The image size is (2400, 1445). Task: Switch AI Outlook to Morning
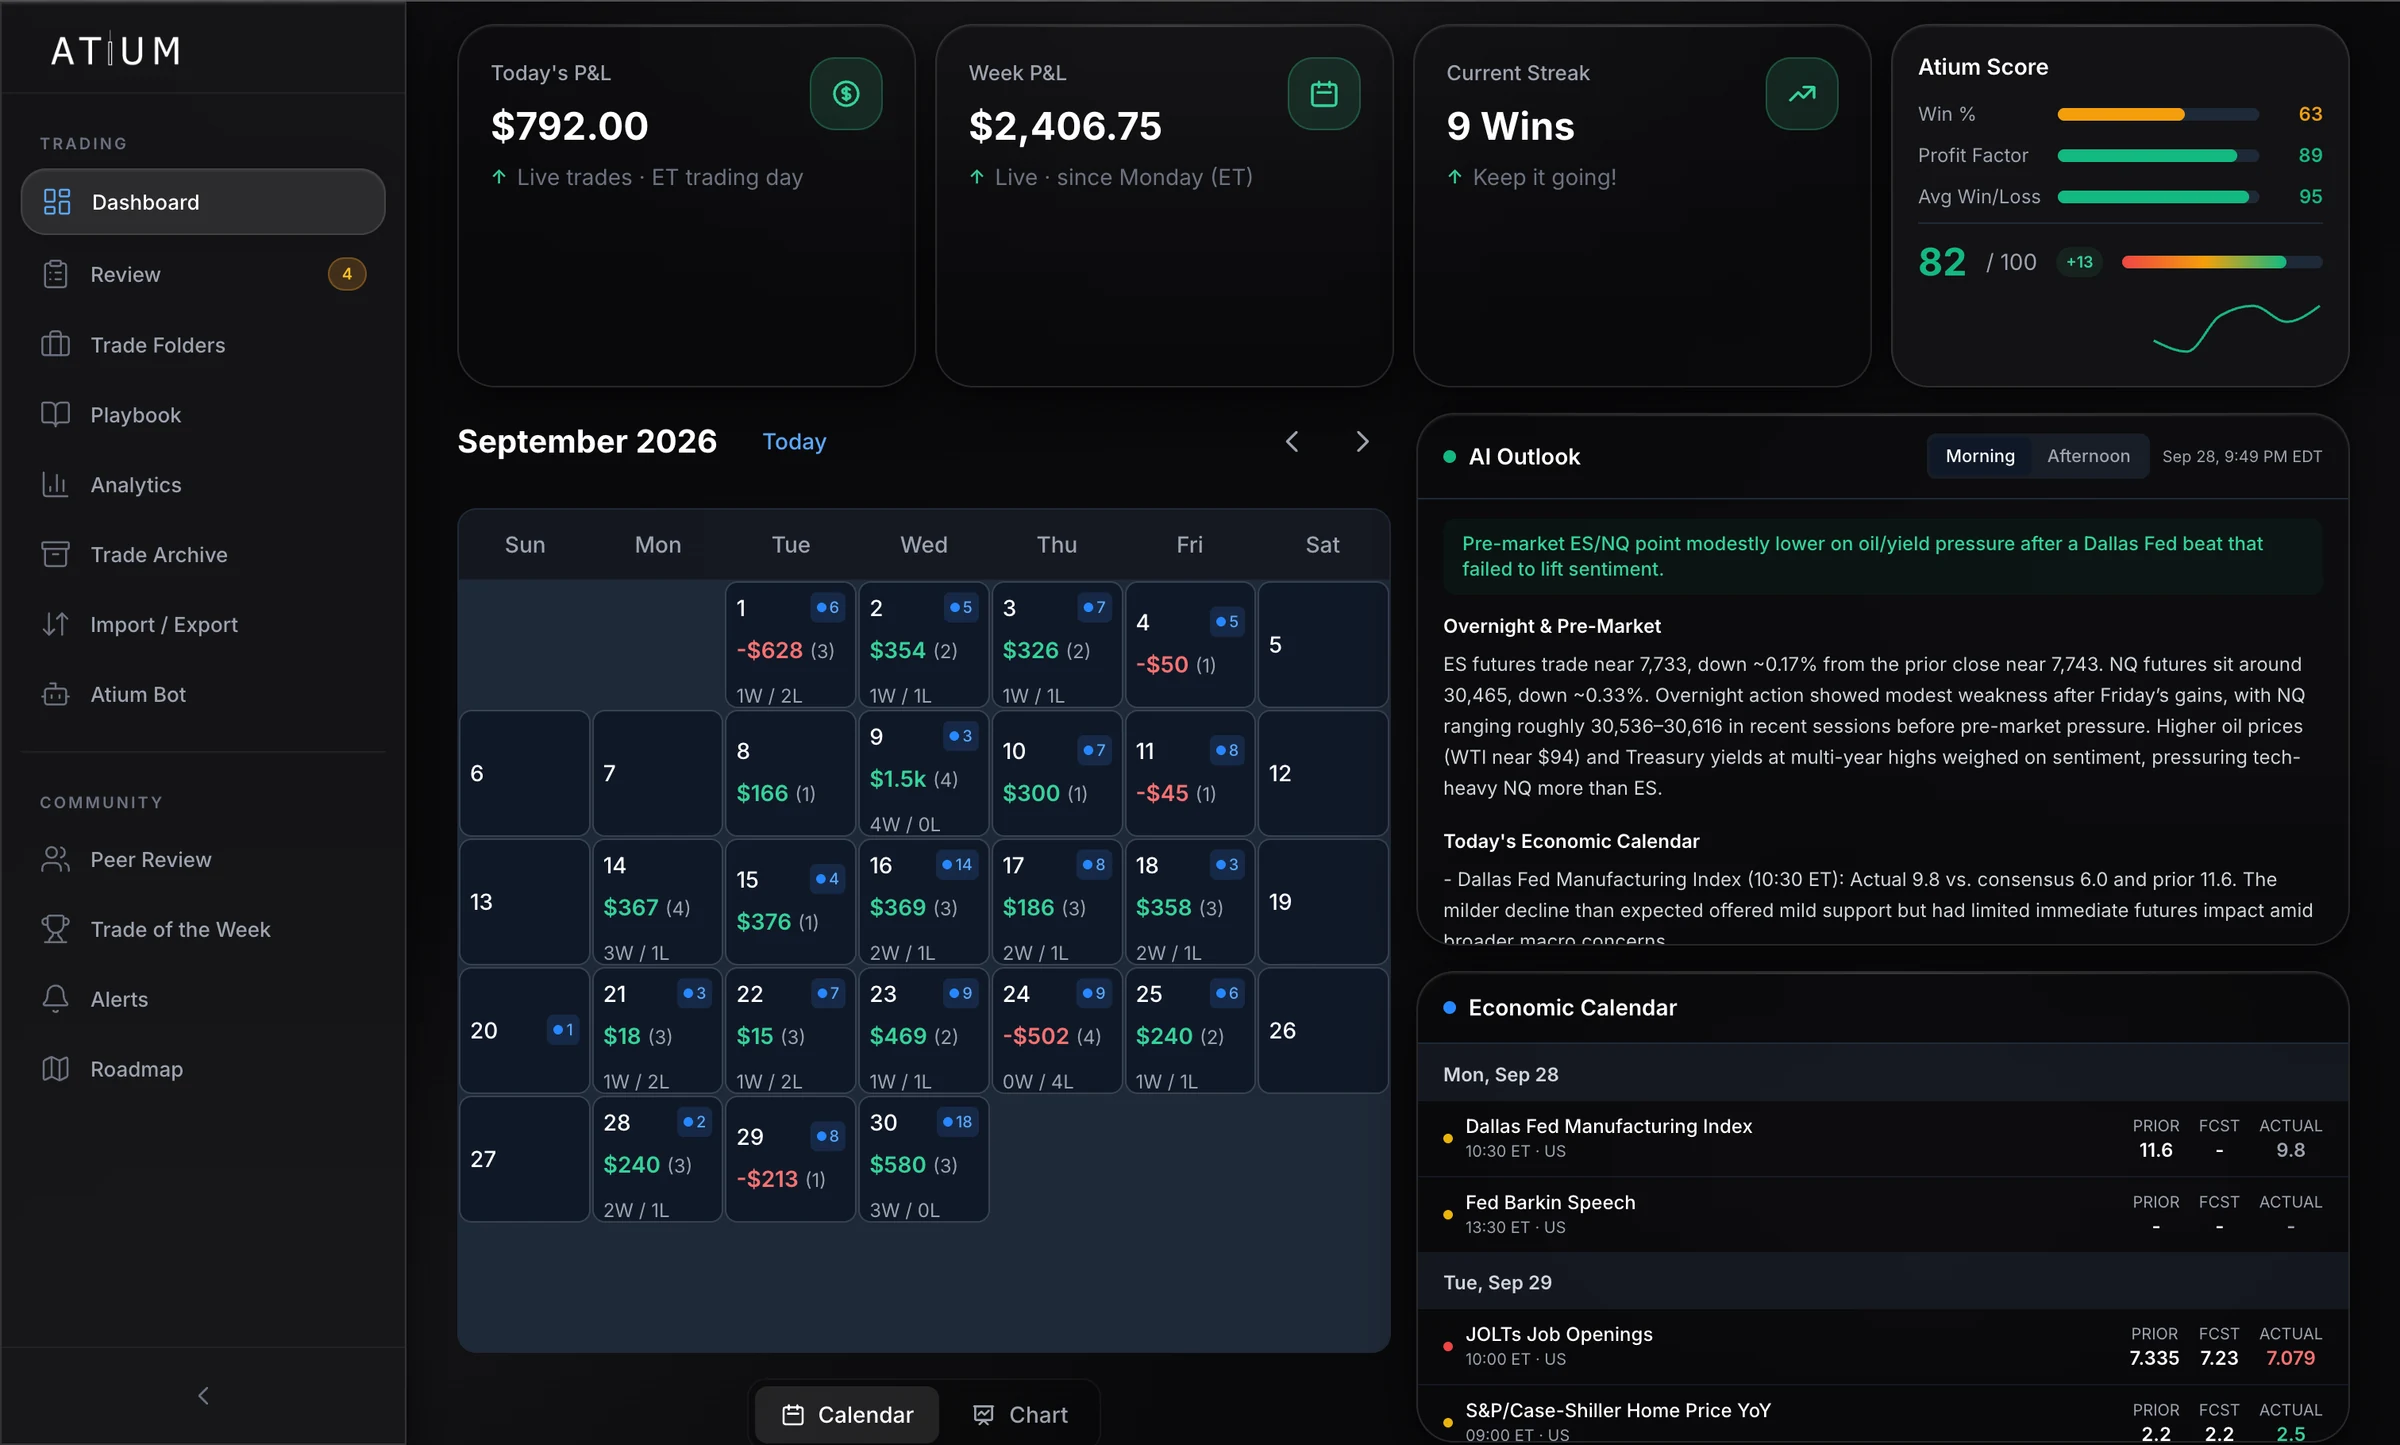pyautogui.click(x=1980, y=456)
